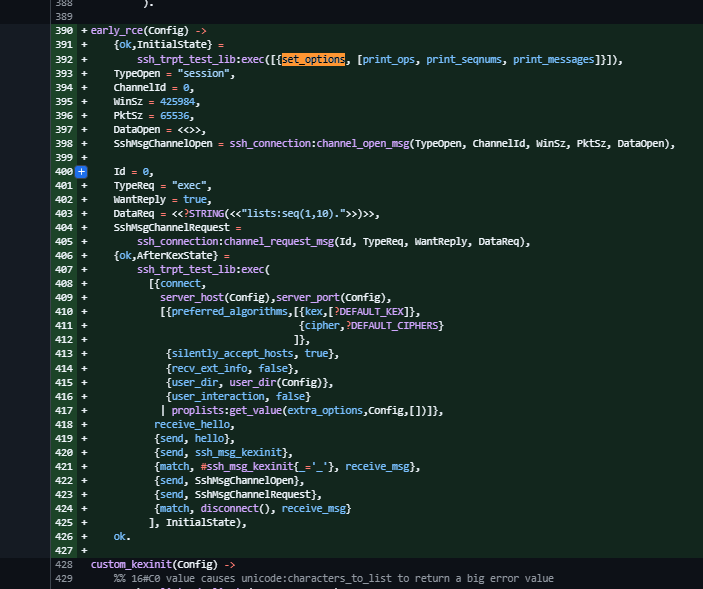Screen dimensions: 703x589
Task: Click the disconnect() call on line 424
Action: click(235, 509)
